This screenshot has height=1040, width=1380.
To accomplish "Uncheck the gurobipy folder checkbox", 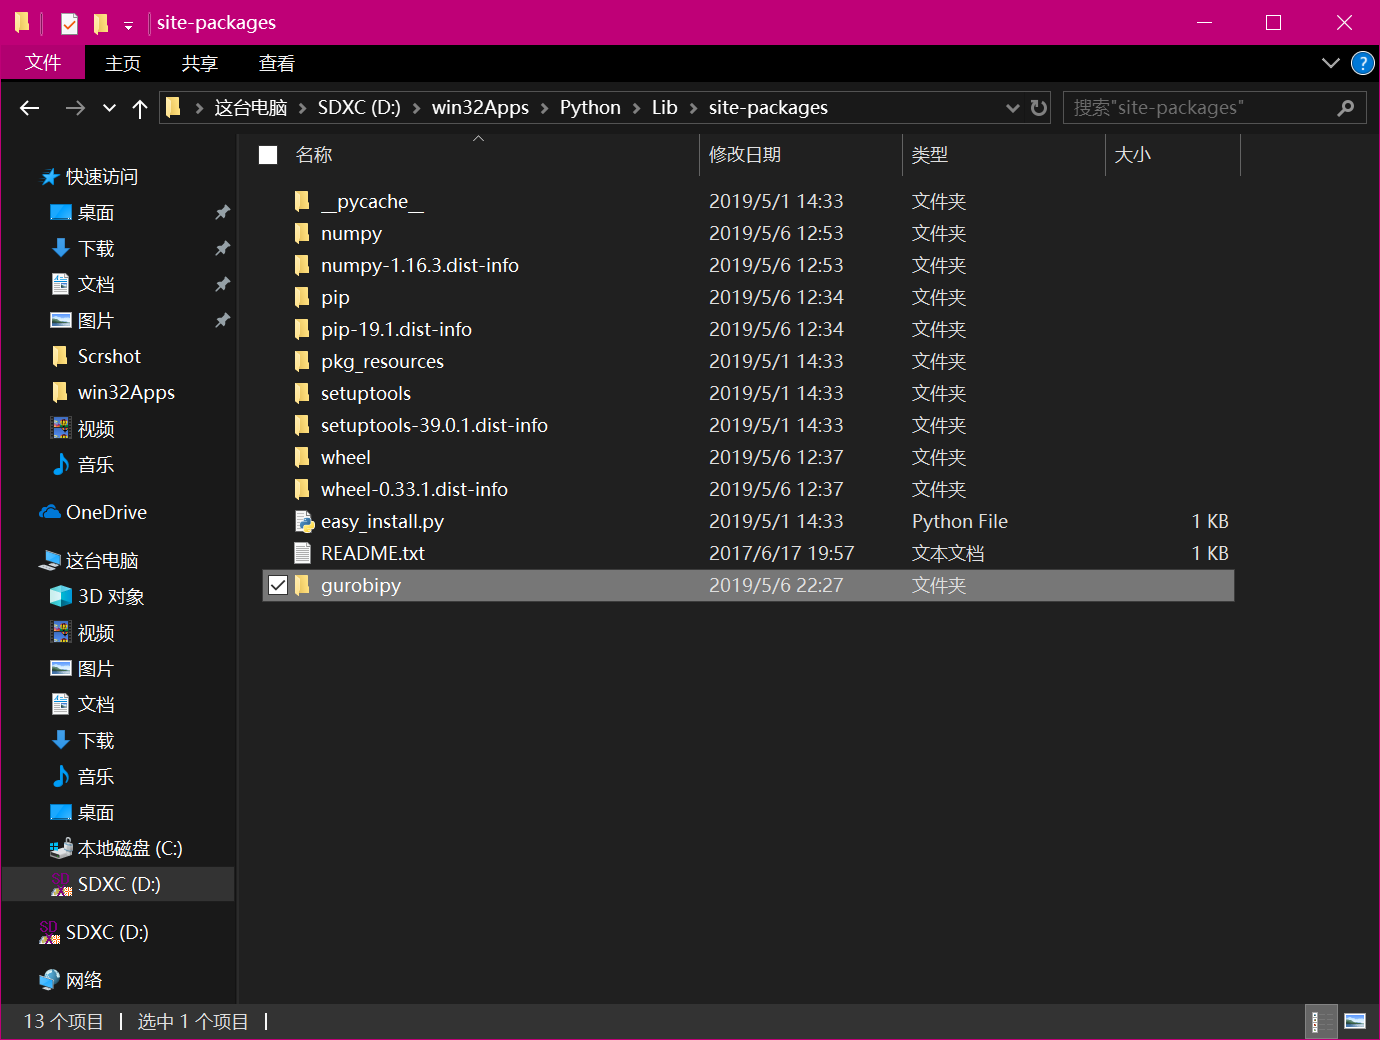I will tap(278, 585).
